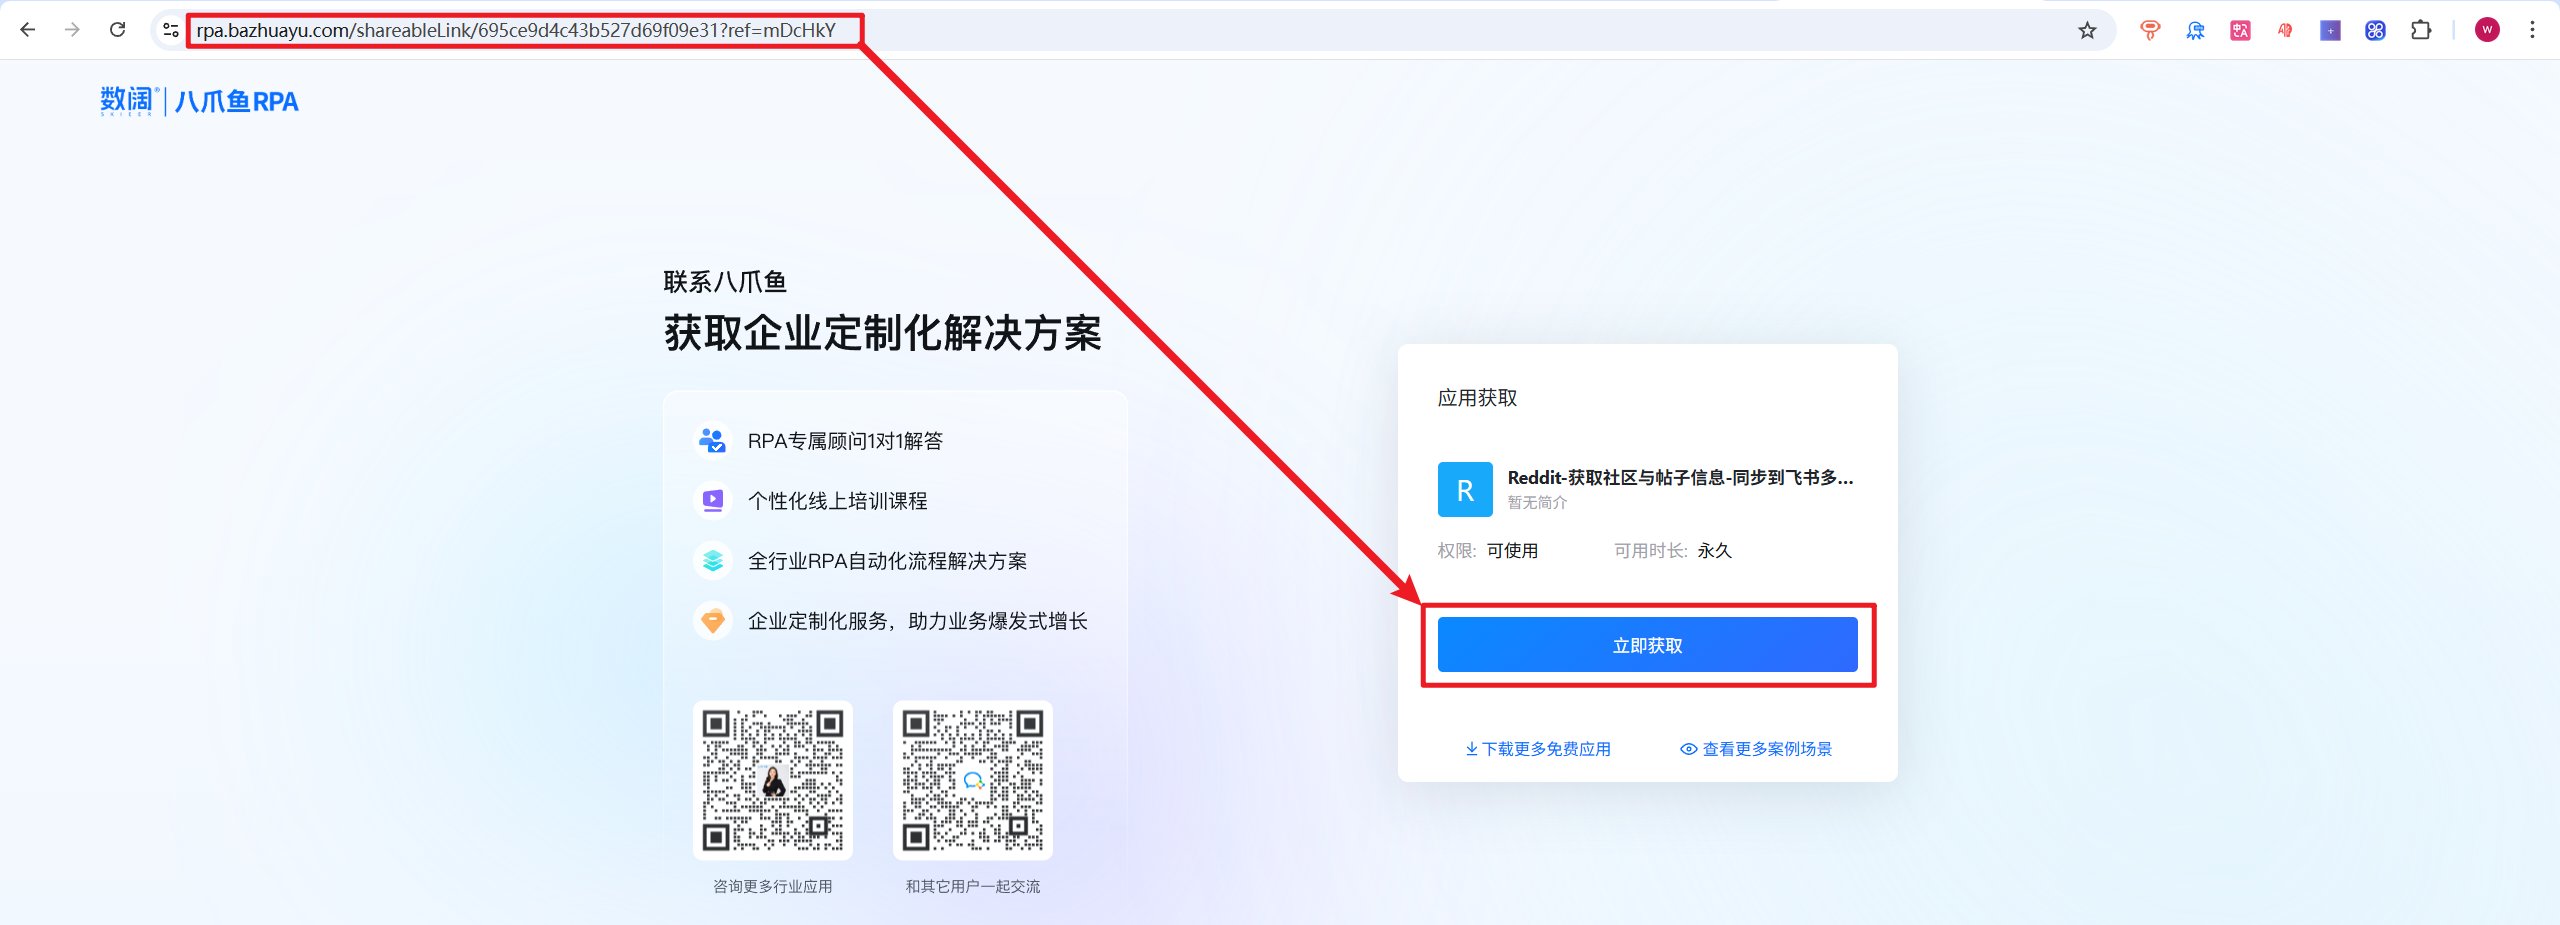Viewport: 2560px width, 925px height.
Task: Click the orange robot extension icon
Action: 2149,30
